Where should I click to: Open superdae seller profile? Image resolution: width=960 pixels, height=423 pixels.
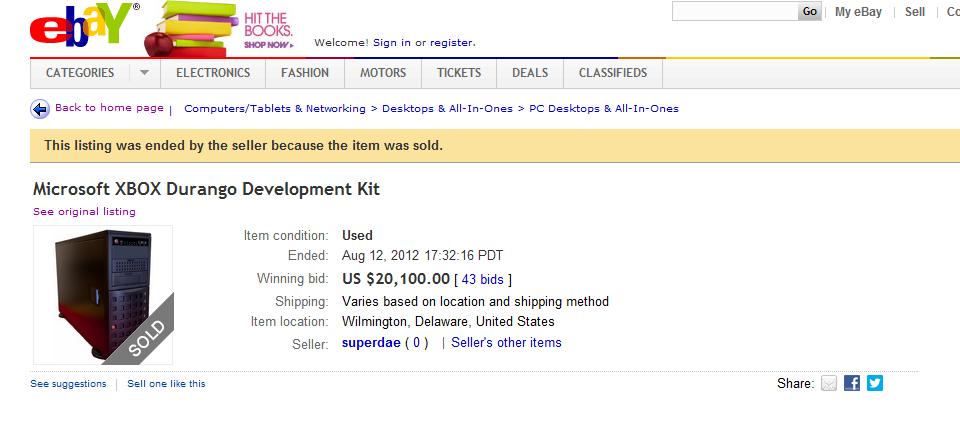click(371, 343)
